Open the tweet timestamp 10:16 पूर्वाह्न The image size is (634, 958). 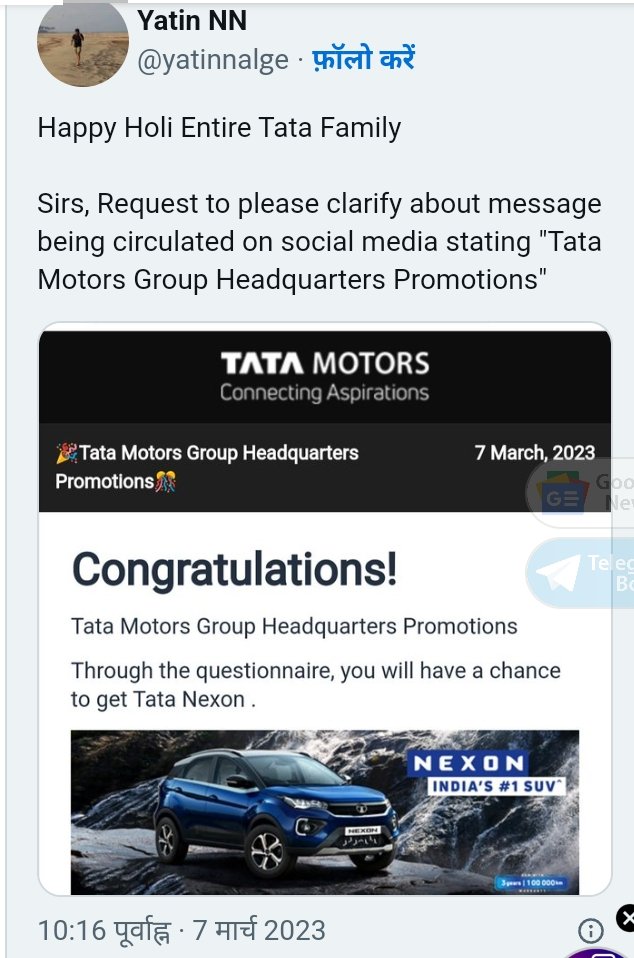tap(103, 931)
